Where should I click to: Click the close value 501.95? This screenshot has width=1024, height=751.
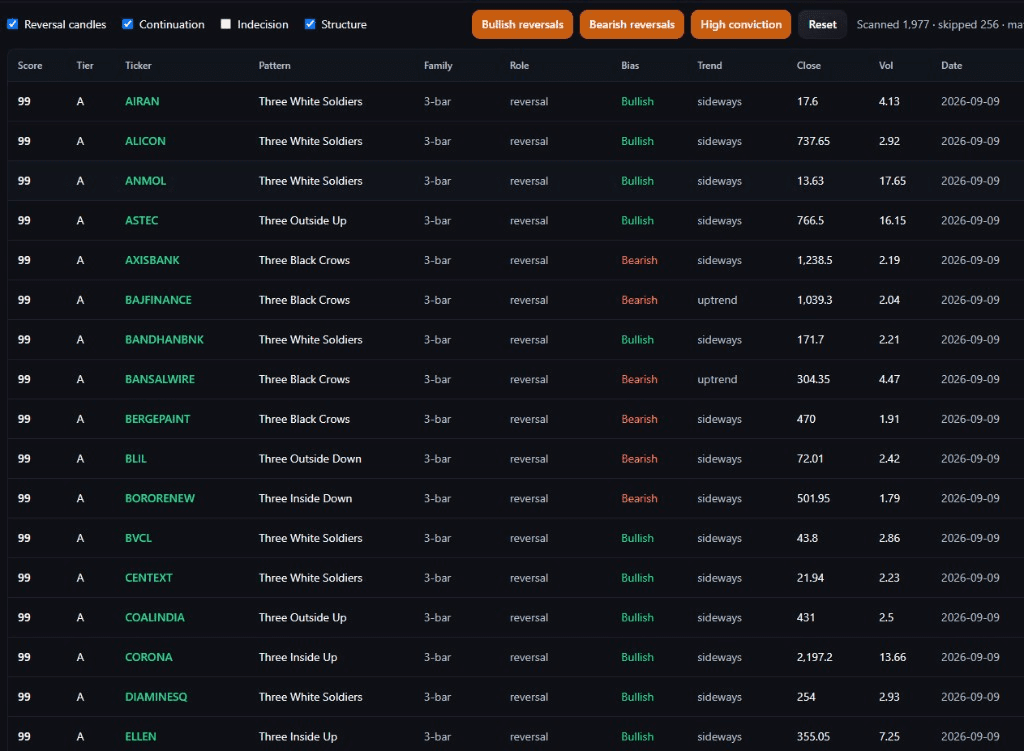tap(813, 498)
